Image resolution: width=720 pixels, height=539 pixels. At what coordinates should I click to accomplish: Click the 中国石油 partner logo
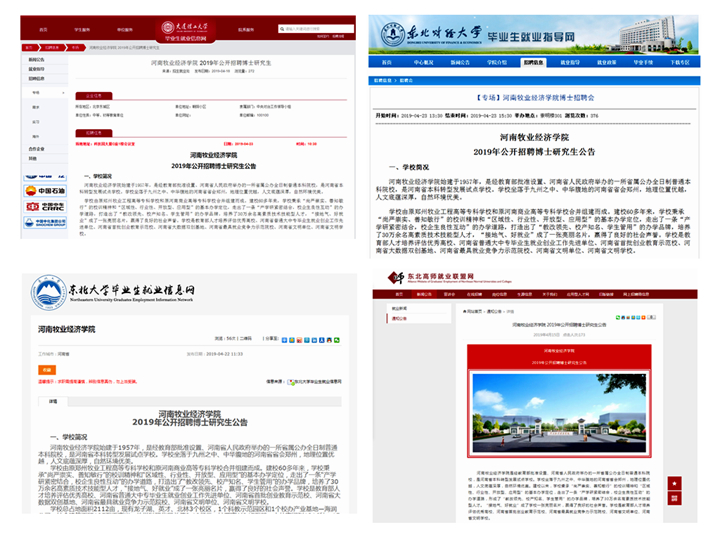[45, 191]
